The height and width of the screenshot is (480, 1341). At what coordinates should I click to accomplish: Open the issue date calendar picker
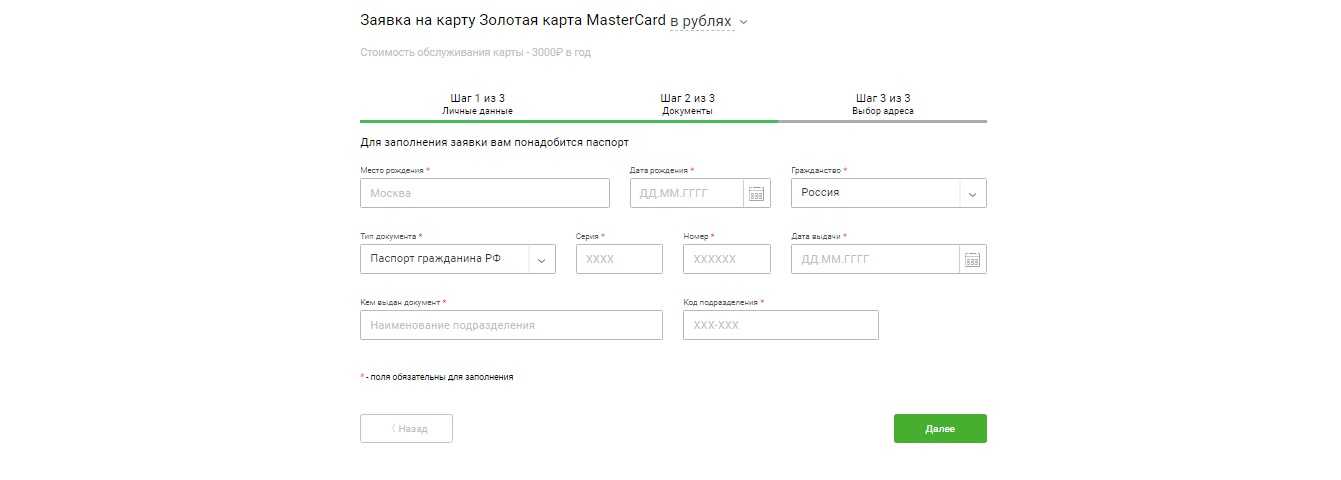972,260
